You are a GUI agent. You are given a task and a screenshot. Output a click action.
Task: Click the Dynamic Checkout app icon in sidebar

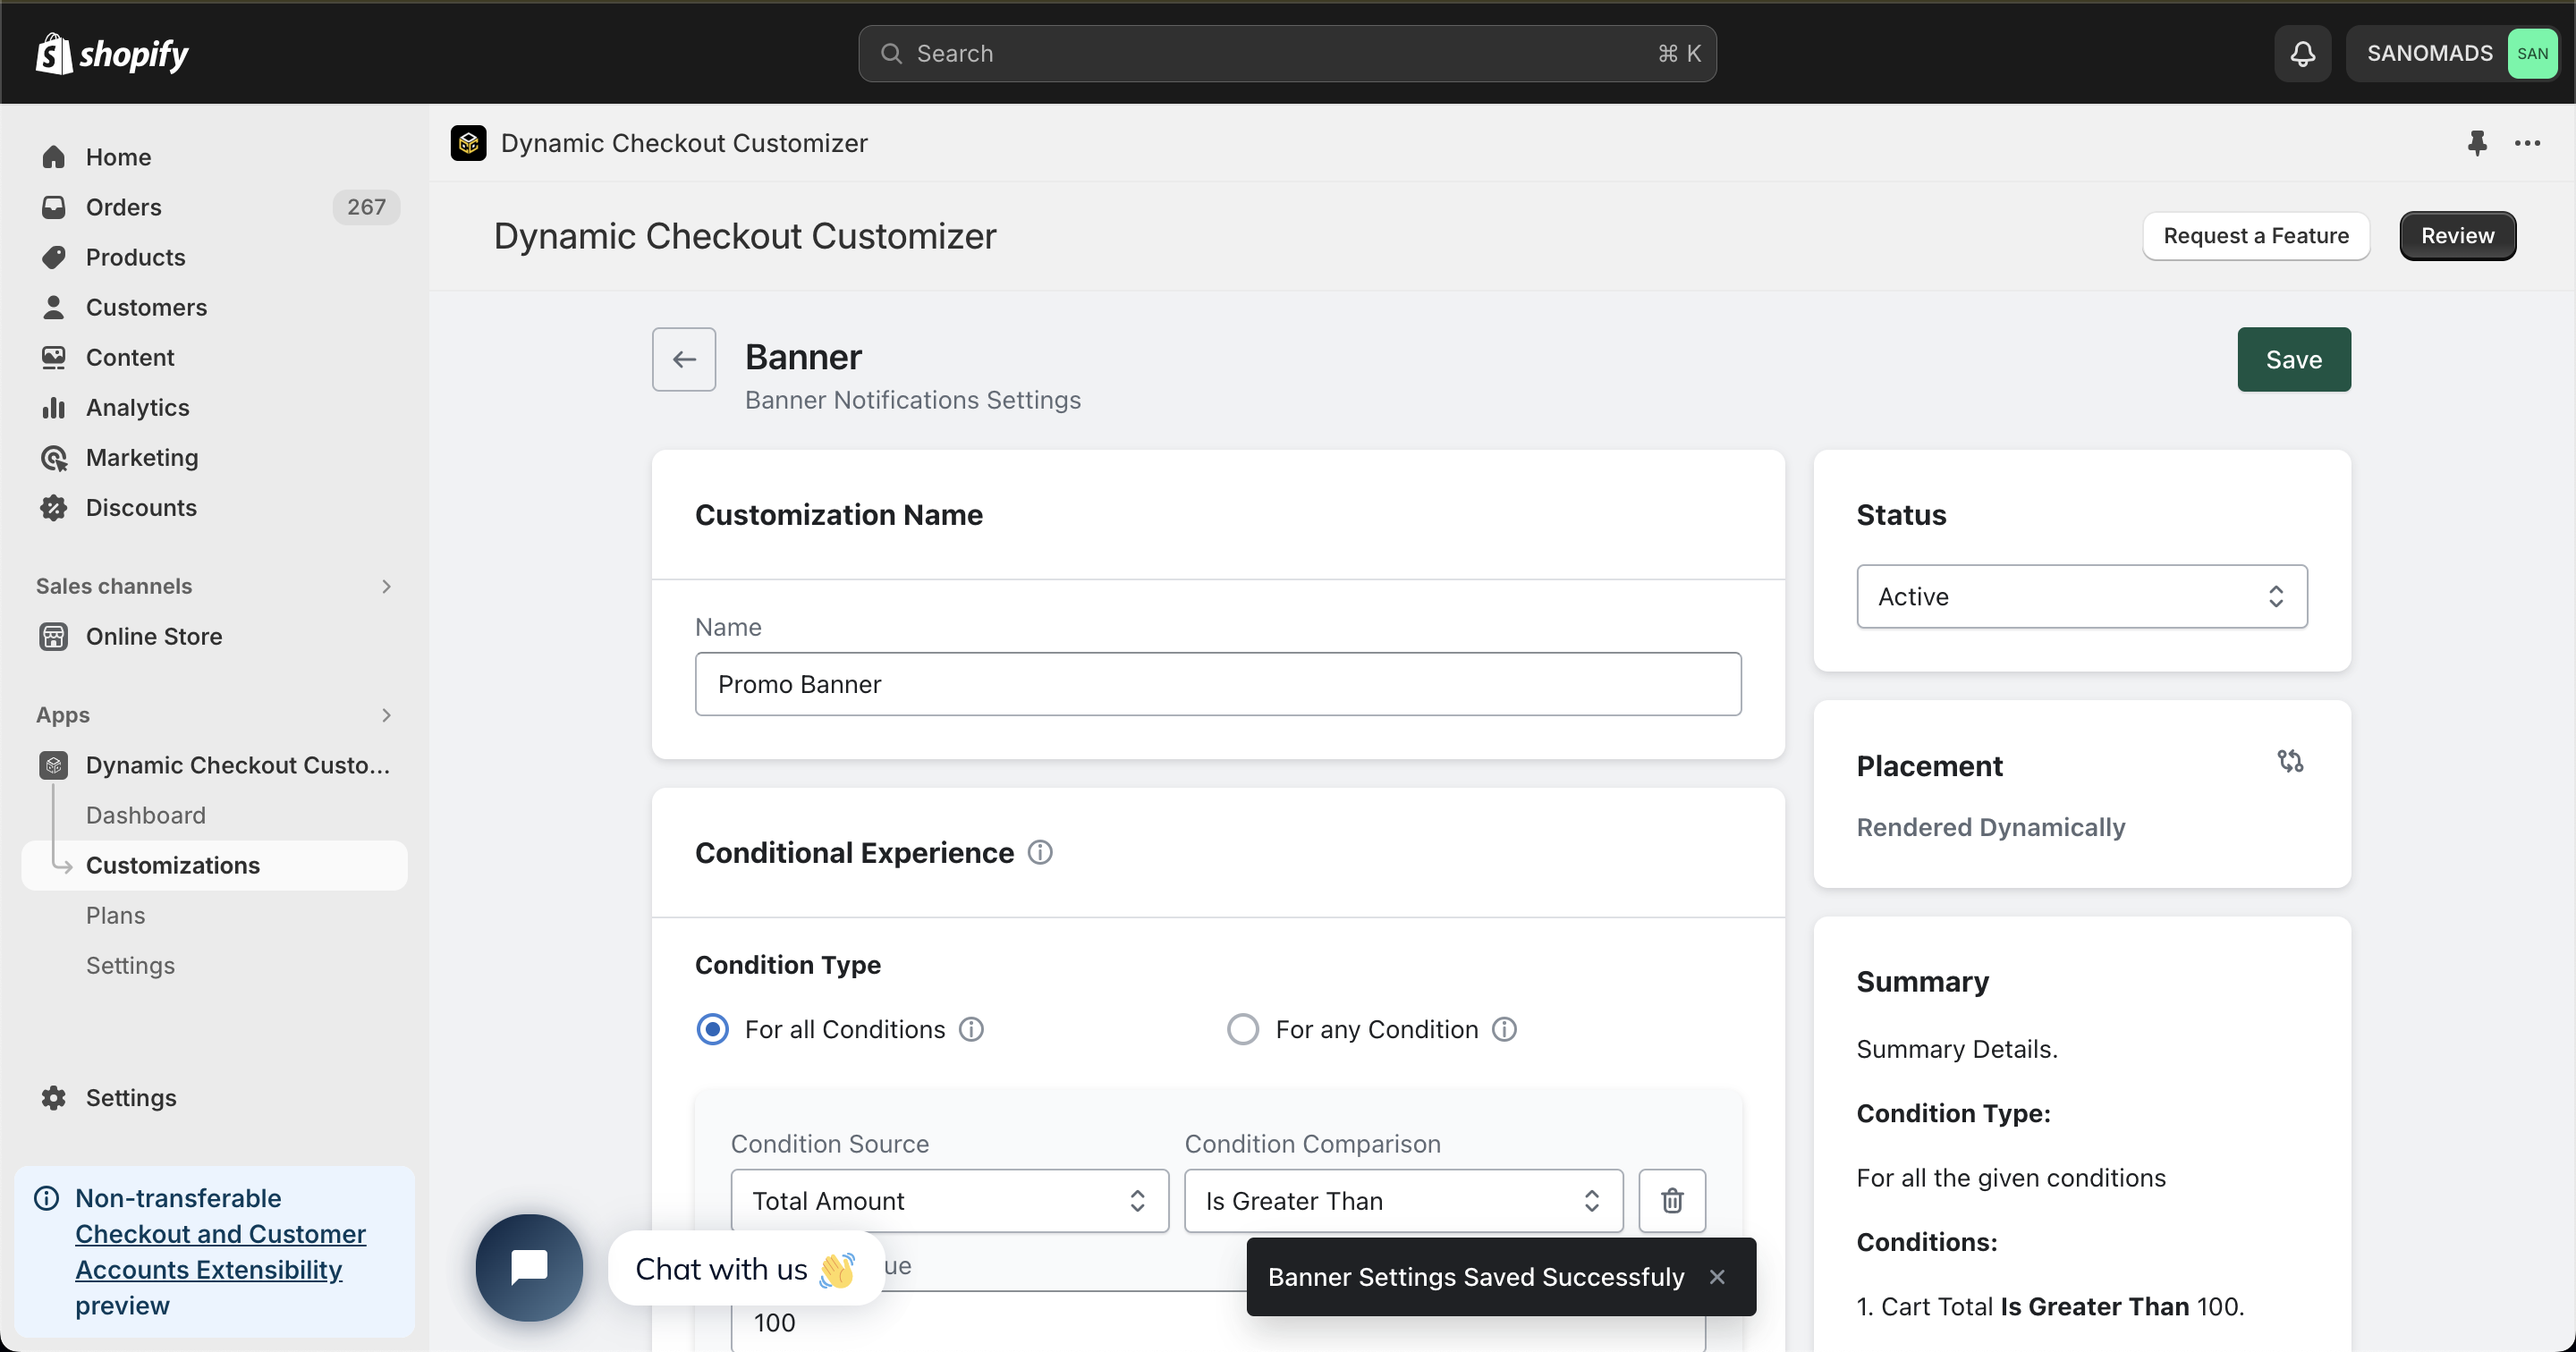coord(54,765)
